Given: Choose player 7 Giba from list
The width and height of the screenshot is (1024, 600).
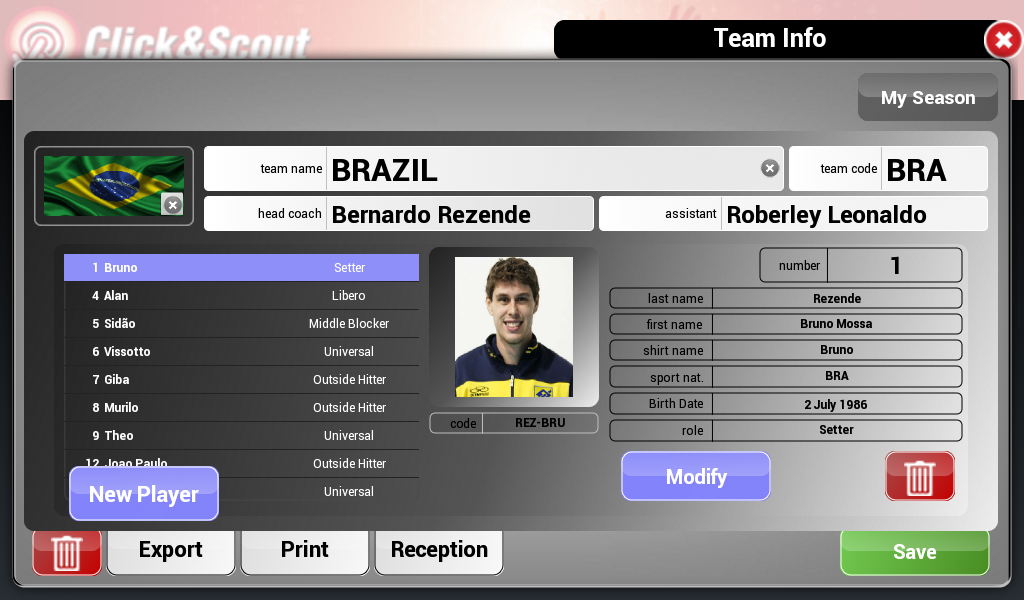Looking at the screenshot, I should pos(242,379).
